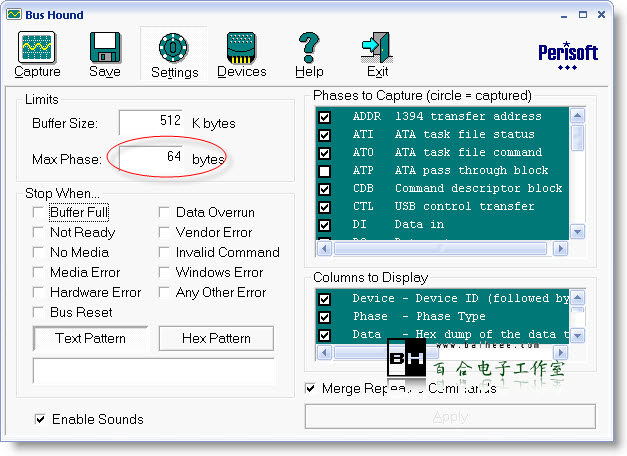
Task: Toggle Hardware Error checkbox
Action: click(x=38, y=292)
